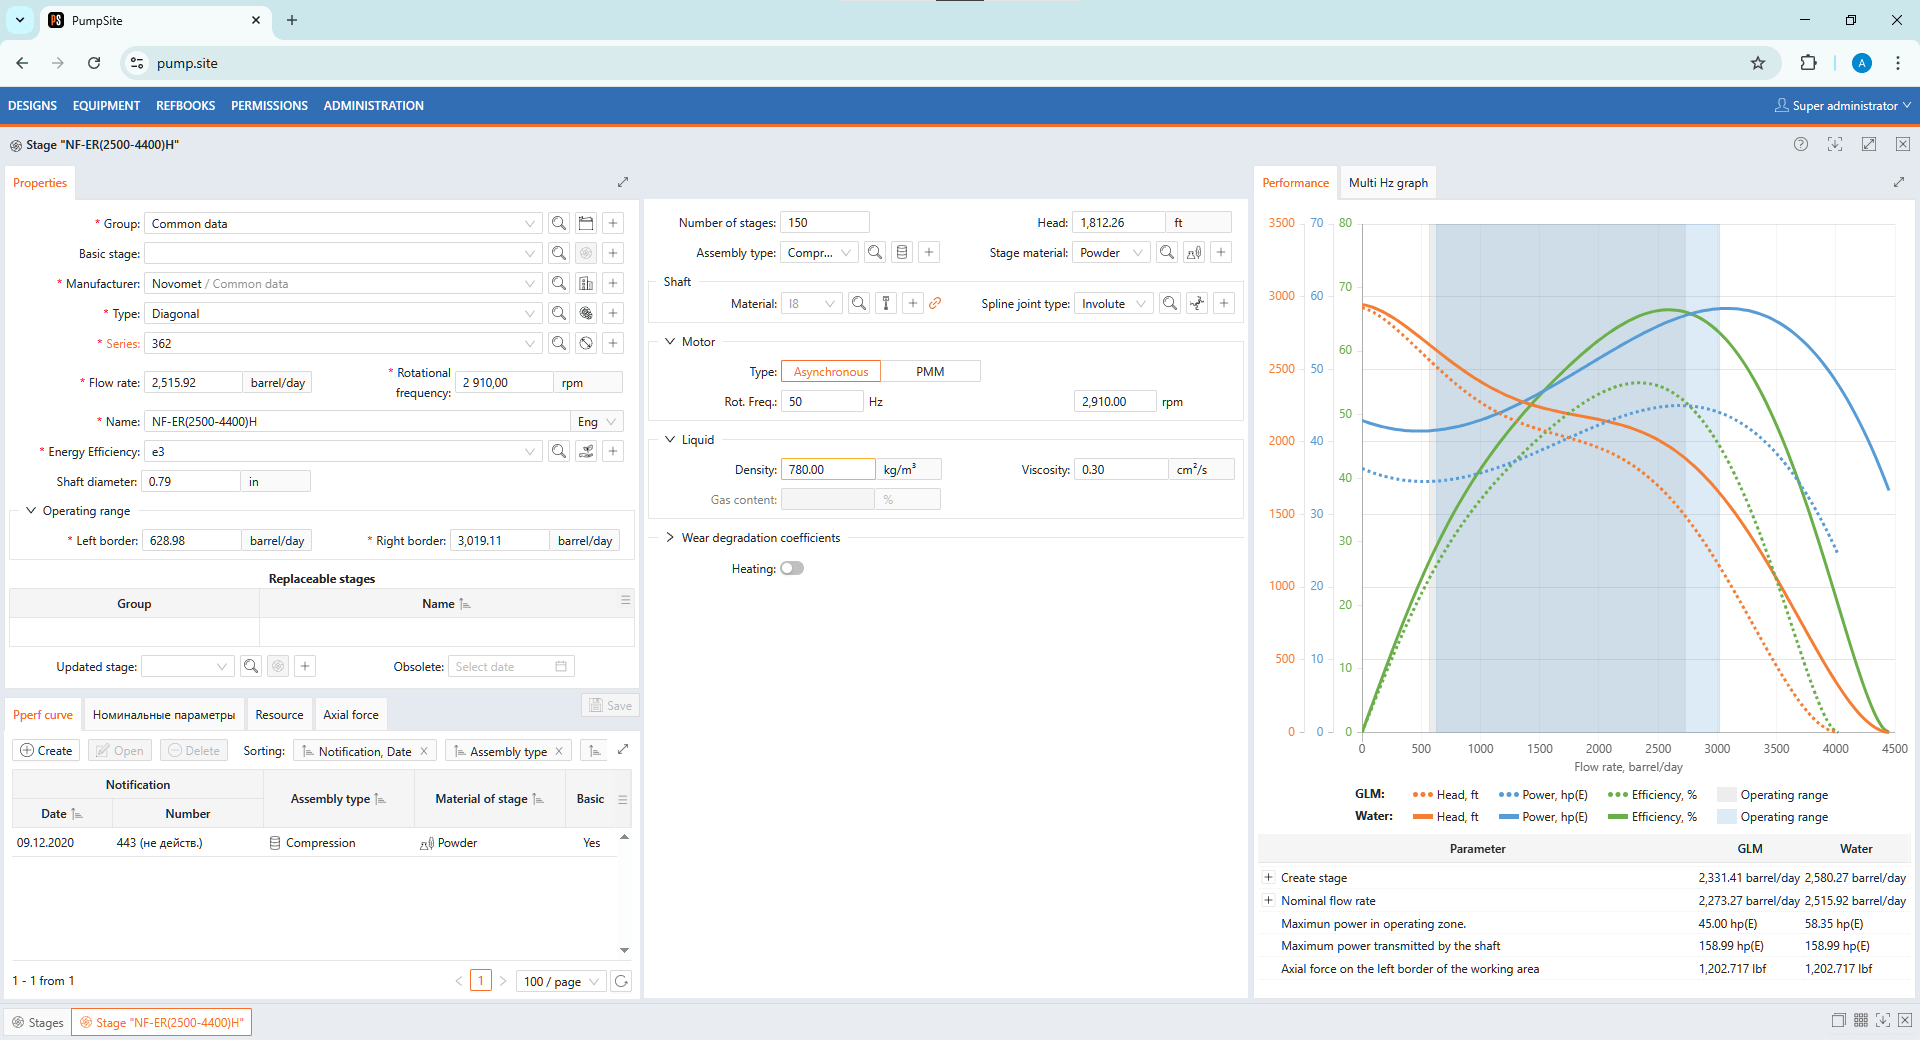Open the EQUIPMENT menu in navigation bar

(x=106, y=106)
